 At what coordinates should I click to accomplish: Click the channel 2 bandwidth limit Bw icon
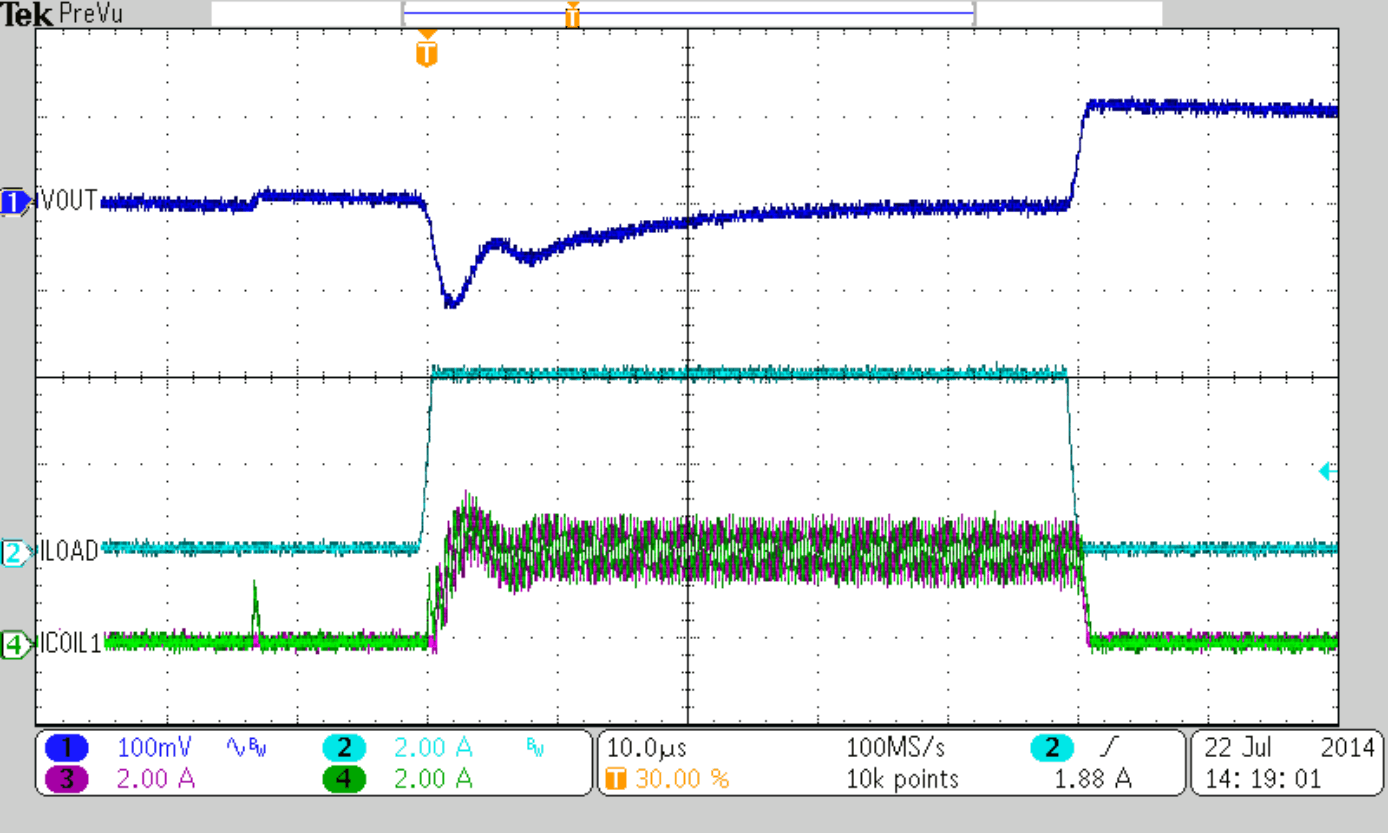tap(535, 747)
